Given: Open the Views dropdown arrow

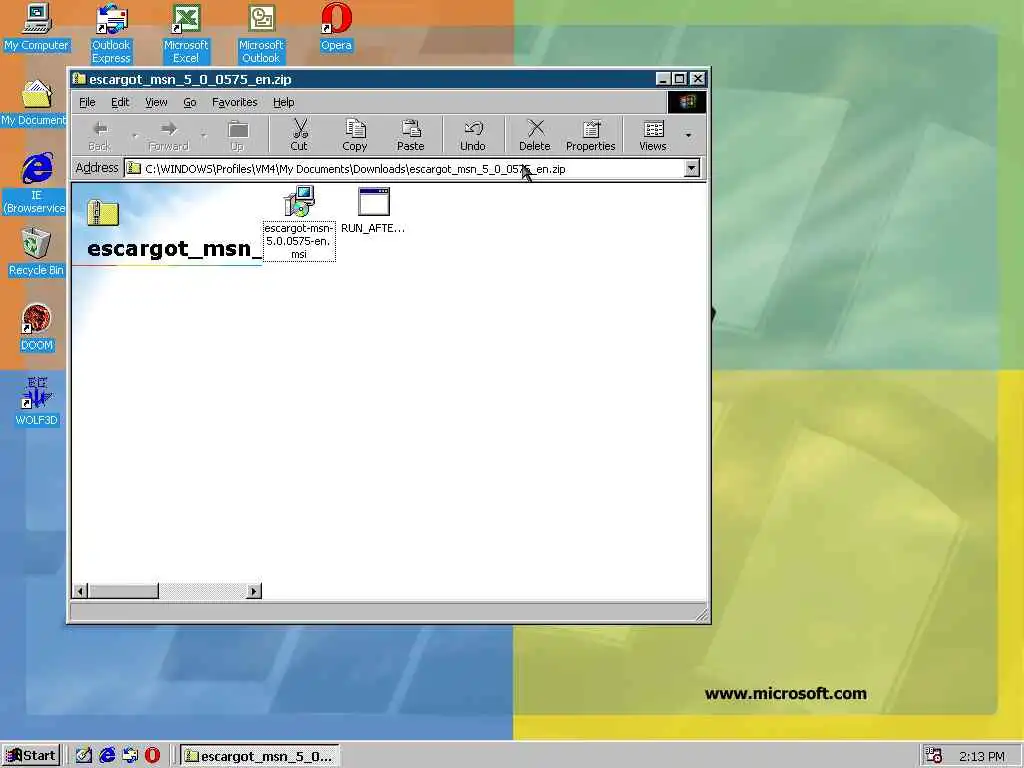Looking at the screenshot, I should tap(688, 136).
